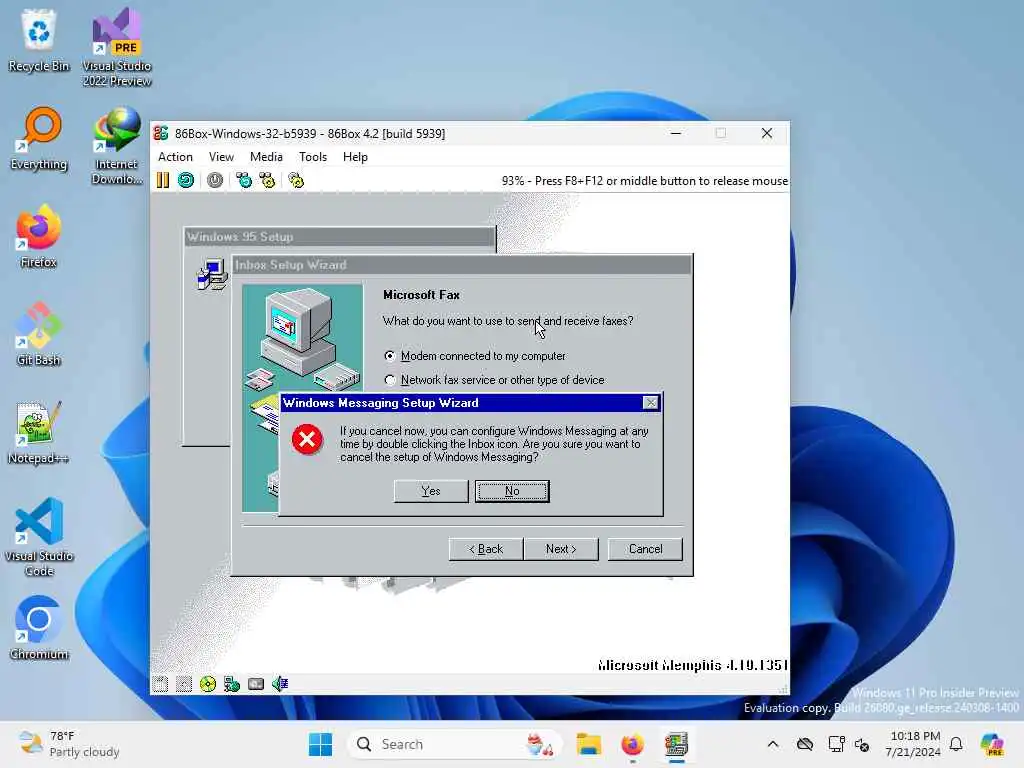
Task: Open Internet Download Manager desktop icon
Action: click(x=116, y=146)
